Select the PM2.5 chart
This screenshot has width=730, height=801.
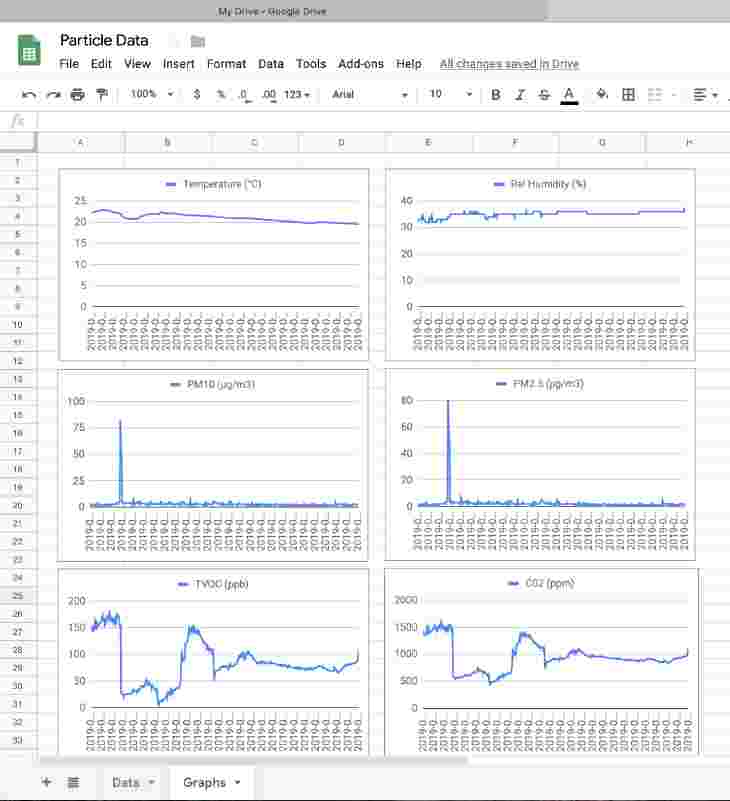[540, 464]
